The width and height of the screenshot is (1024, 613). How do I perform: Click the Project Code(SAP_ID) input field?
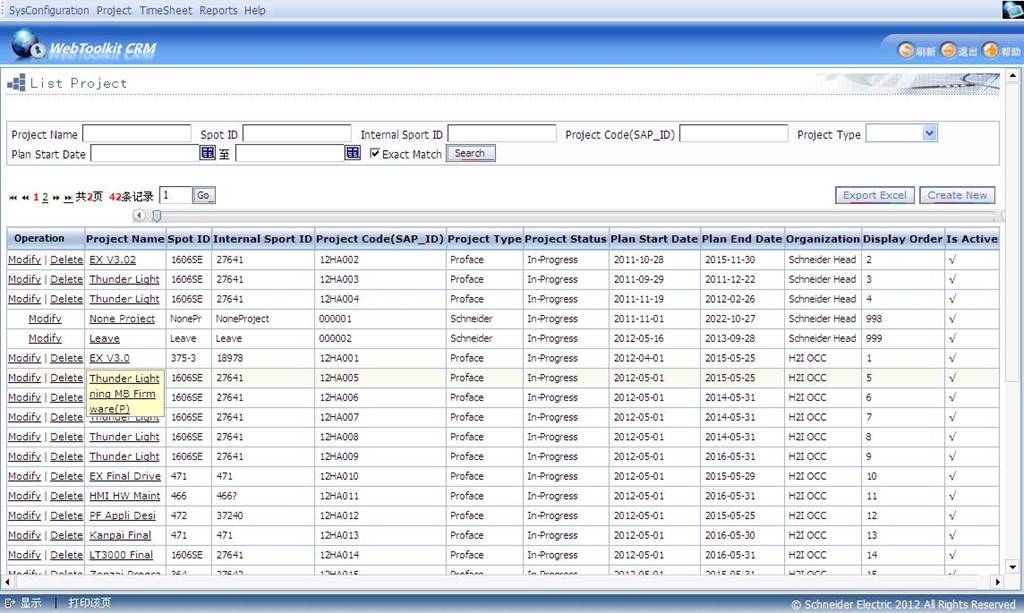pos(733,134)
